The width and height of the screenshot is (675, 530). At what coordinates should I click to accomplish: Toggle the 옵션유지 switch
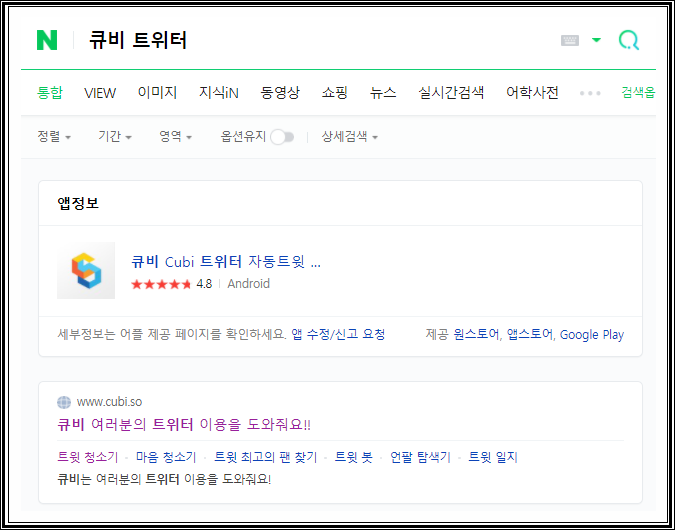[282, 137]
